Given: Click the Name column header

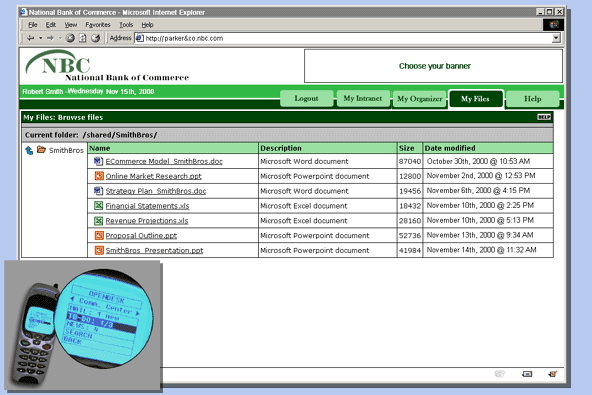Looking at the screenshot, I should click(x=173, y=148).
